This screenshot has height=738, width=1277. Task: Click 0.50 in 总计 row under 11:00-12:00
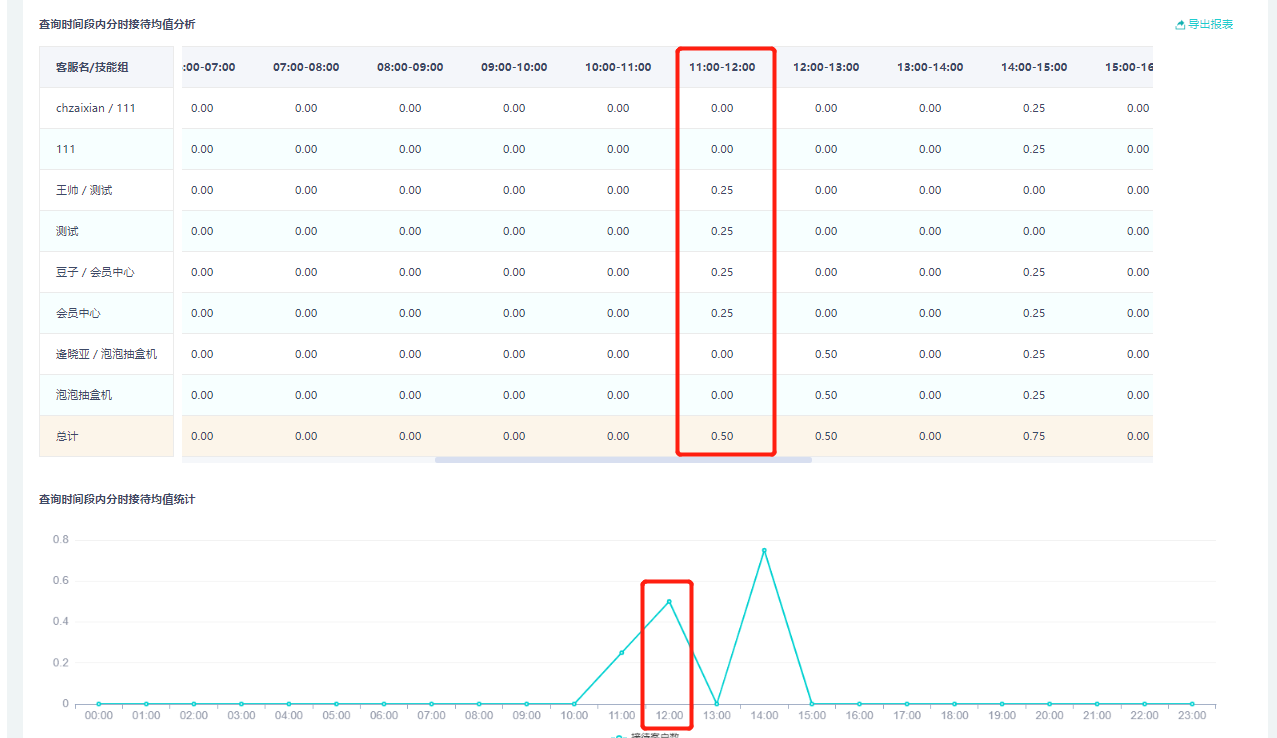(x=722, y=436)
